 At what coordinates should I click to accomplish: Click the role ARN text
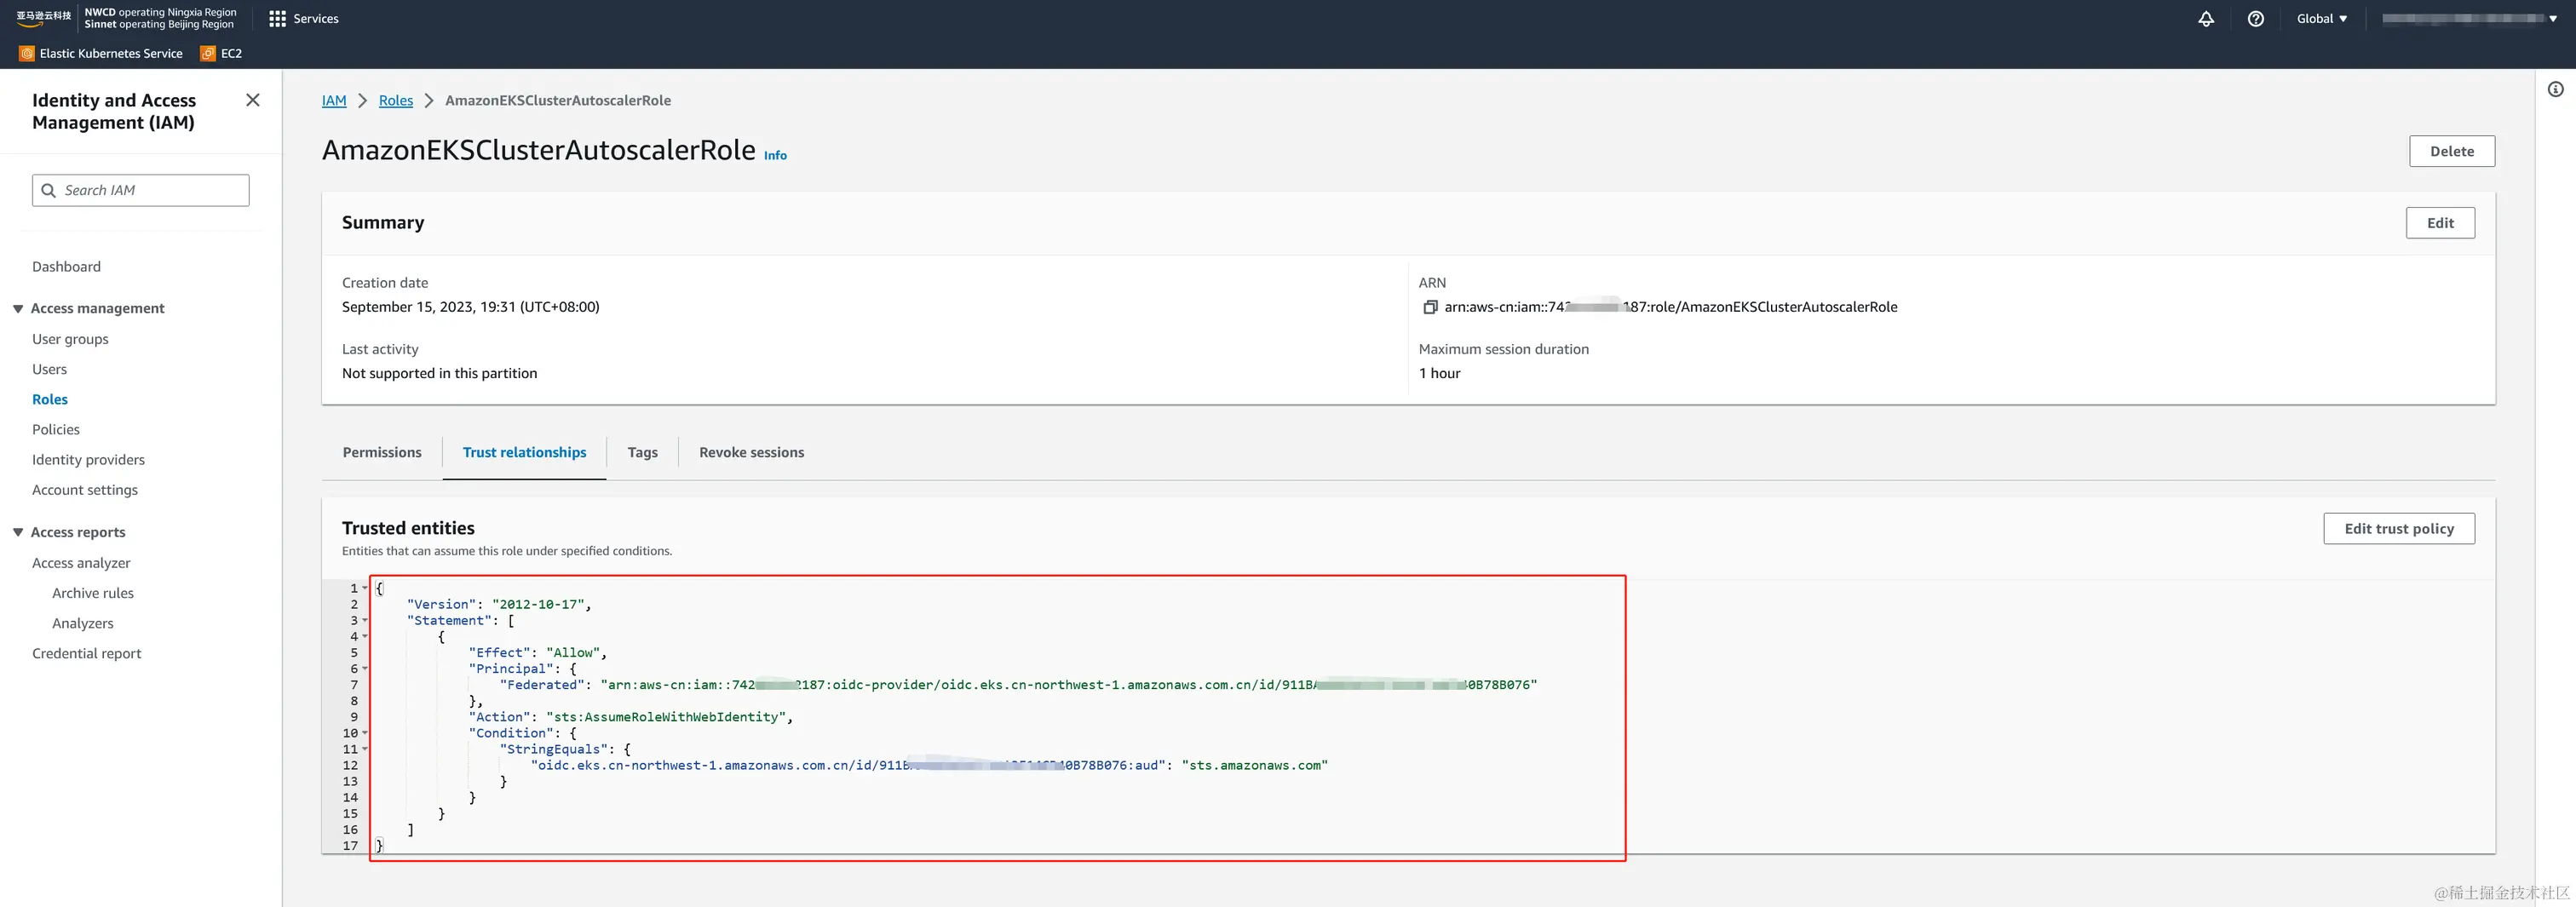click(x=1670, y=307)
